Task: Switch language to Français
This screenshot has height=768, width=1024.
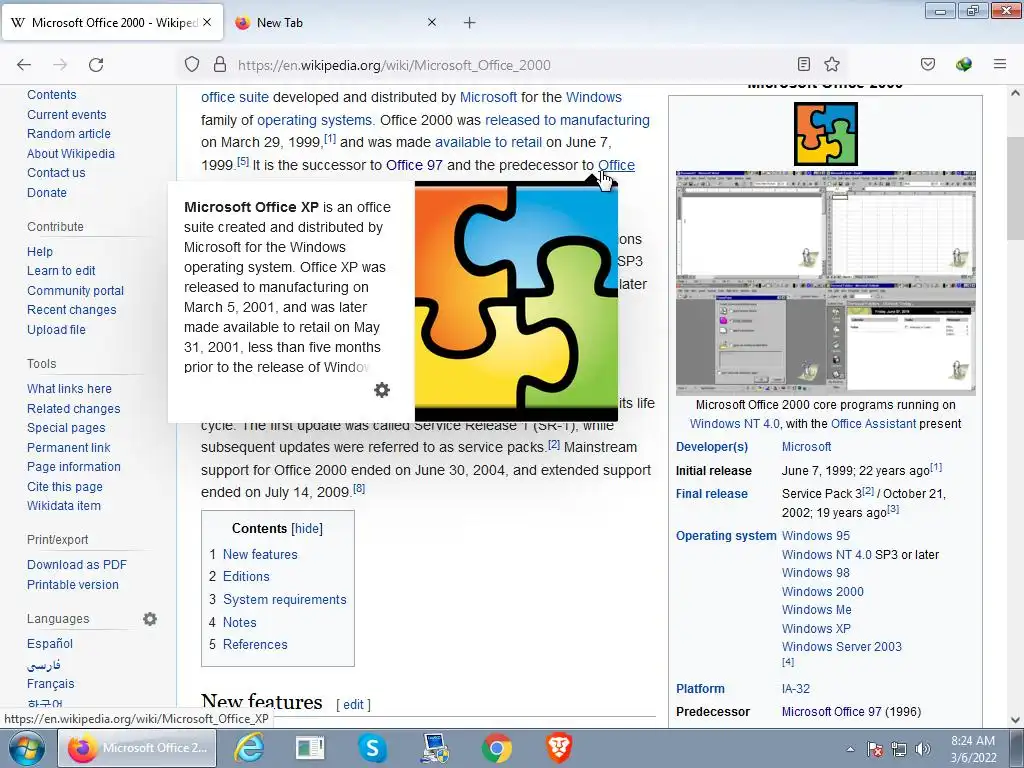Action: click(x=50, y=684)
